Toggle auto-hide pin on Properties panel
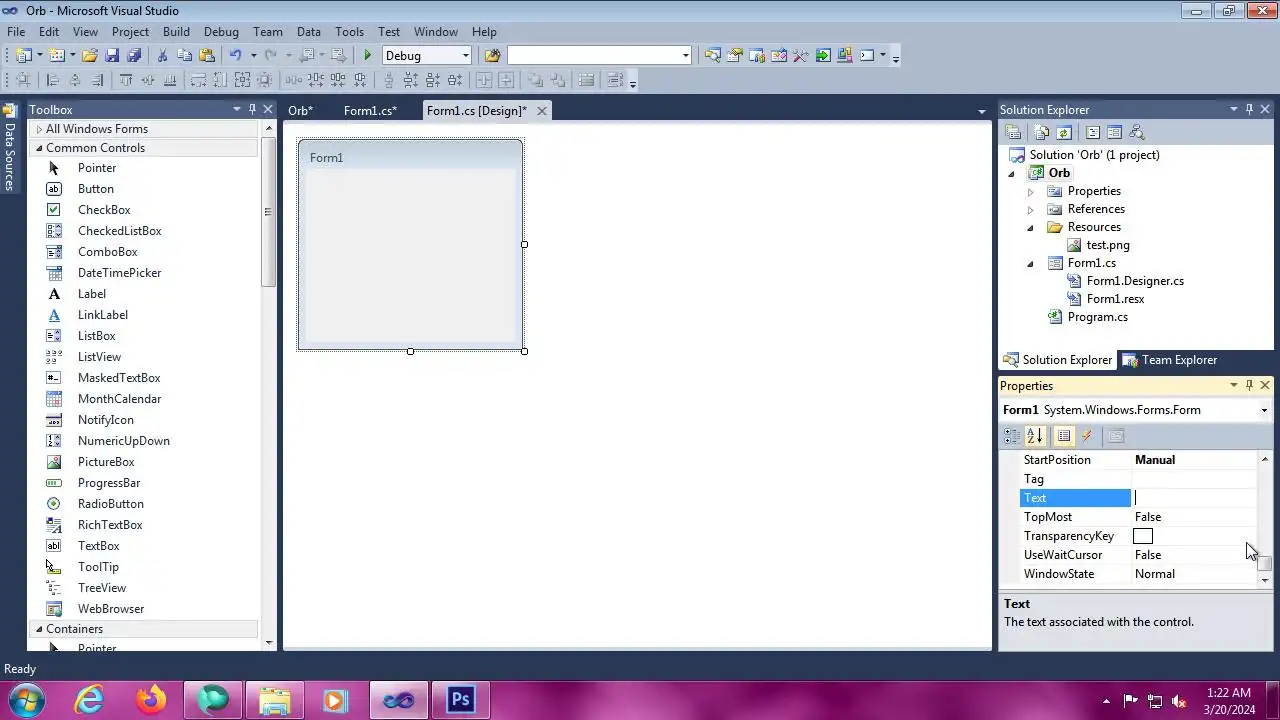Screen dimensions: 1280x720 click(x=1249, y=385)
